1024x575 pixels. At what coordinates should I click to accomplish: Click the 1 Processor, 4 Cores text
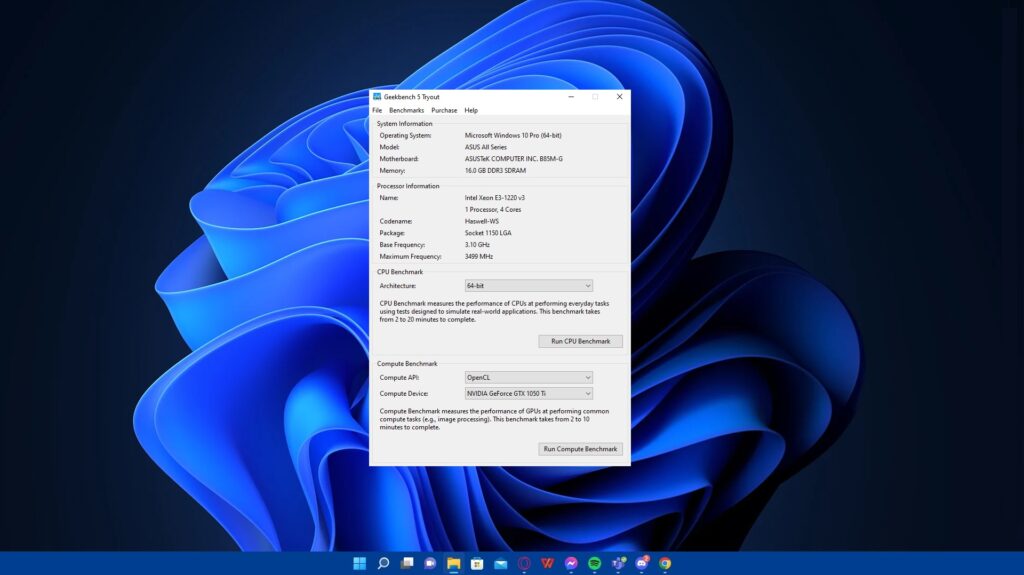pyautogui.click(x=493, y=210)
